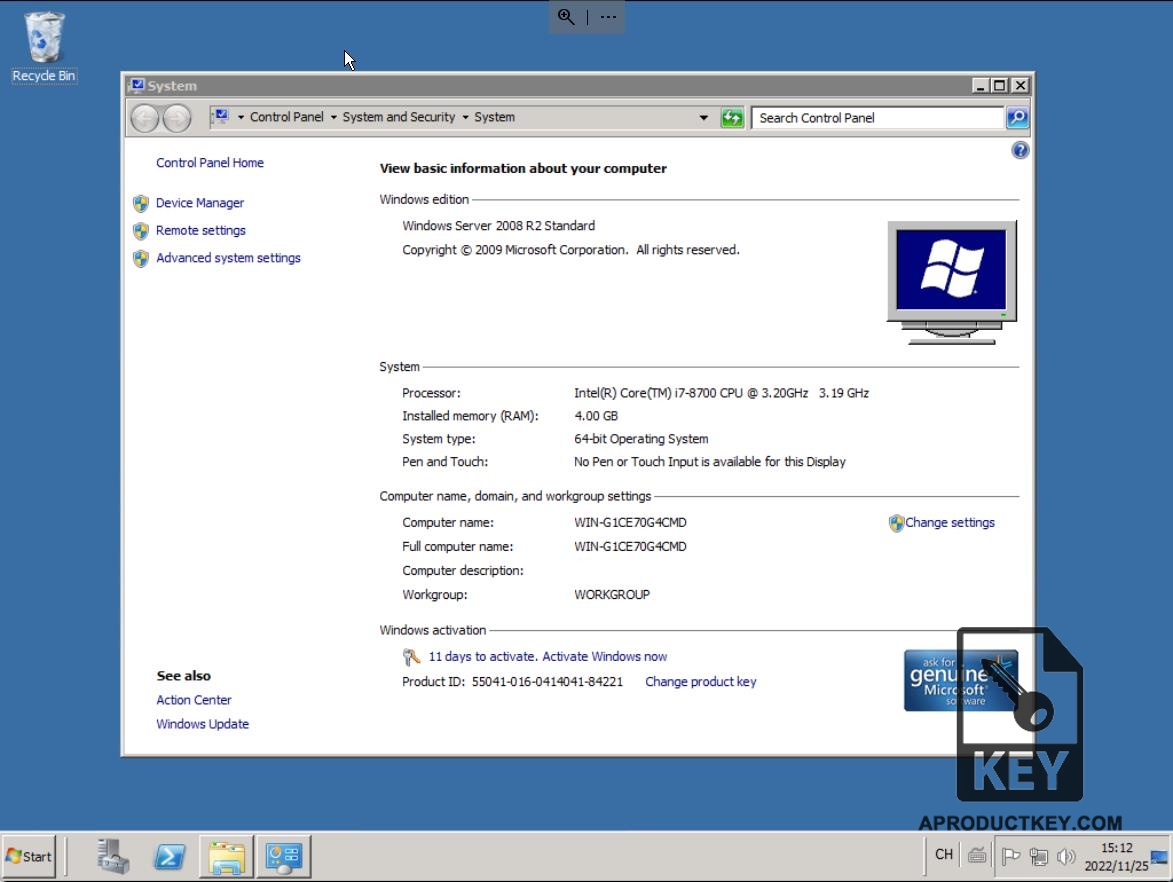Maximize the System window

999,85
